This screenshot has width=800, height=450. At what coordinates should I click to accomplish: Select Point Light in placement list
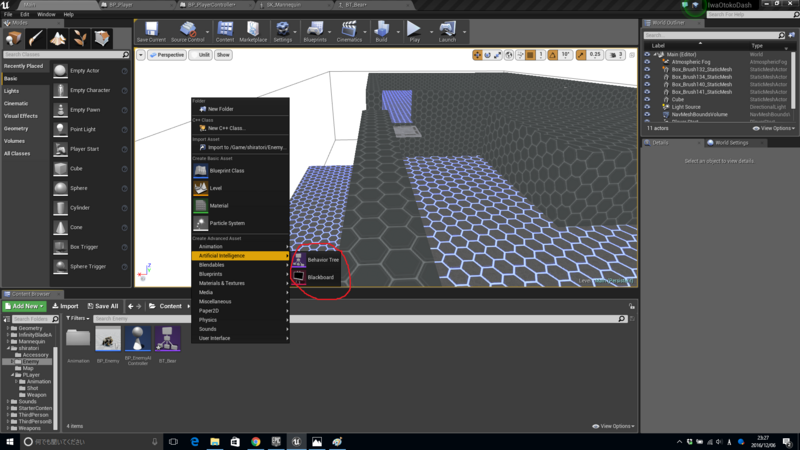coord(91,130)
